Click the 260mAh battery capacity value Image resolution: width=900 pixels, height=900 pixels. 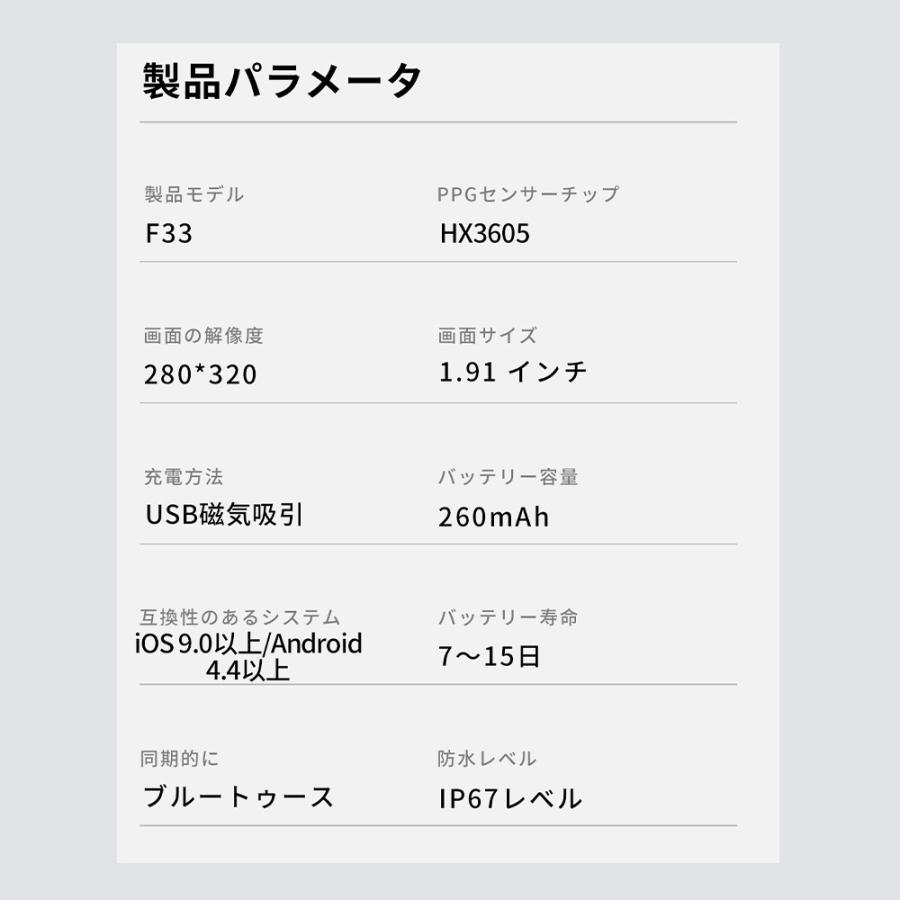coord(493,517)
